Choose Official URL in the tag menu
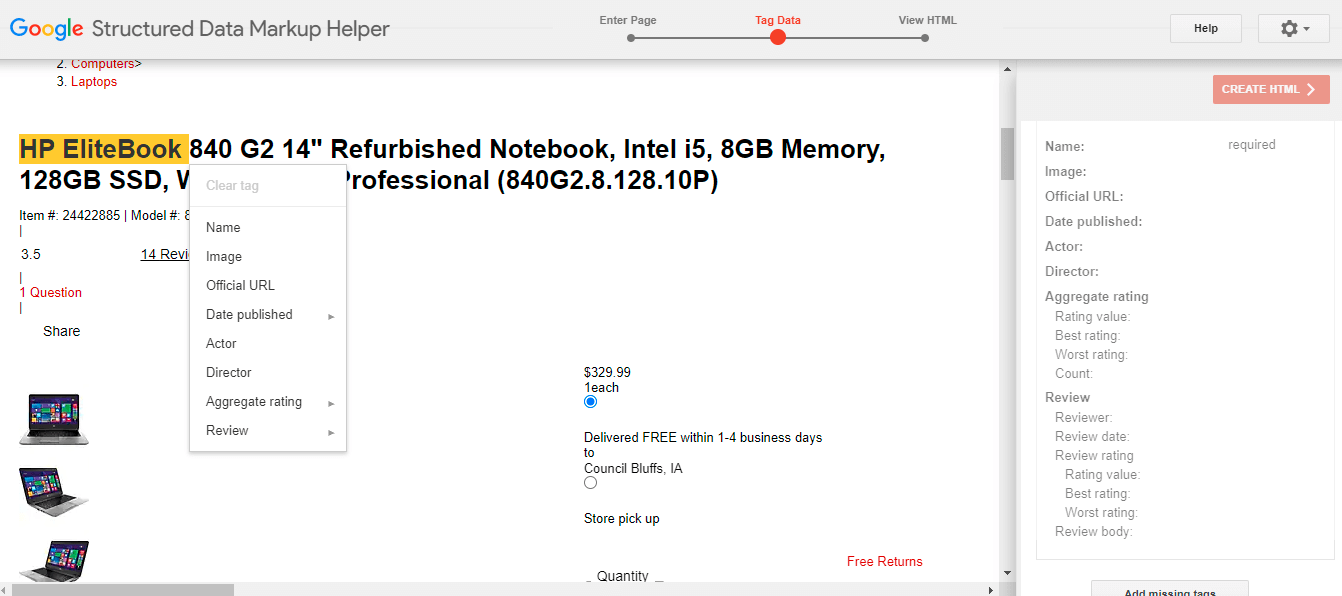1342x596 pixels. click(x=240, y=286)
